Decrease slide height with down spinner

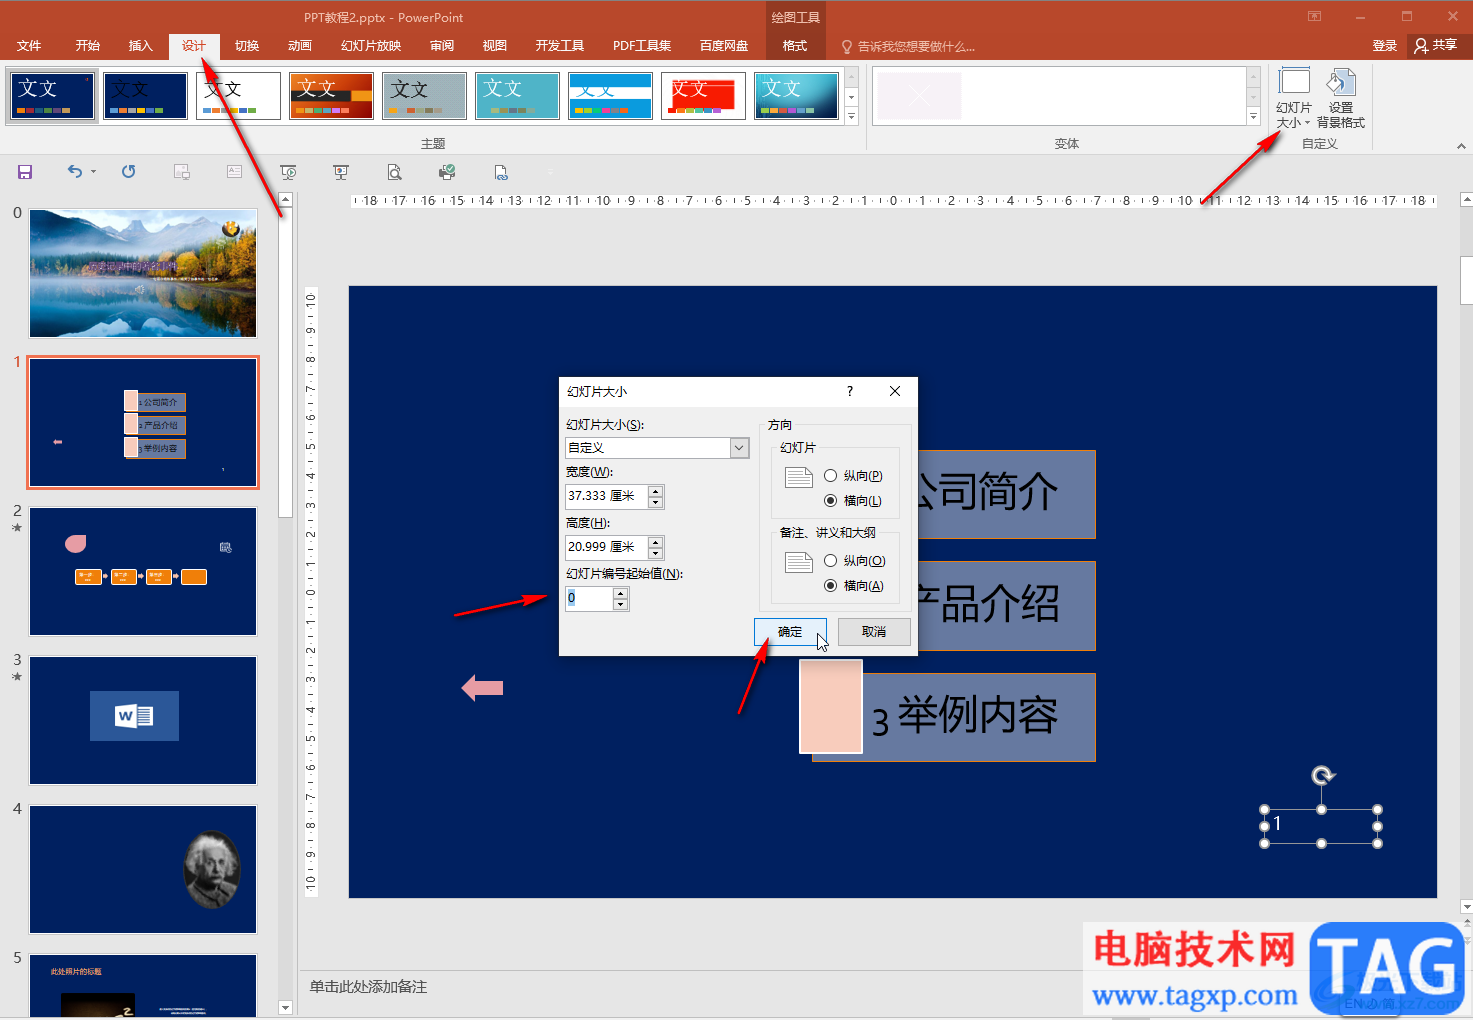click(x=655, y=553)
